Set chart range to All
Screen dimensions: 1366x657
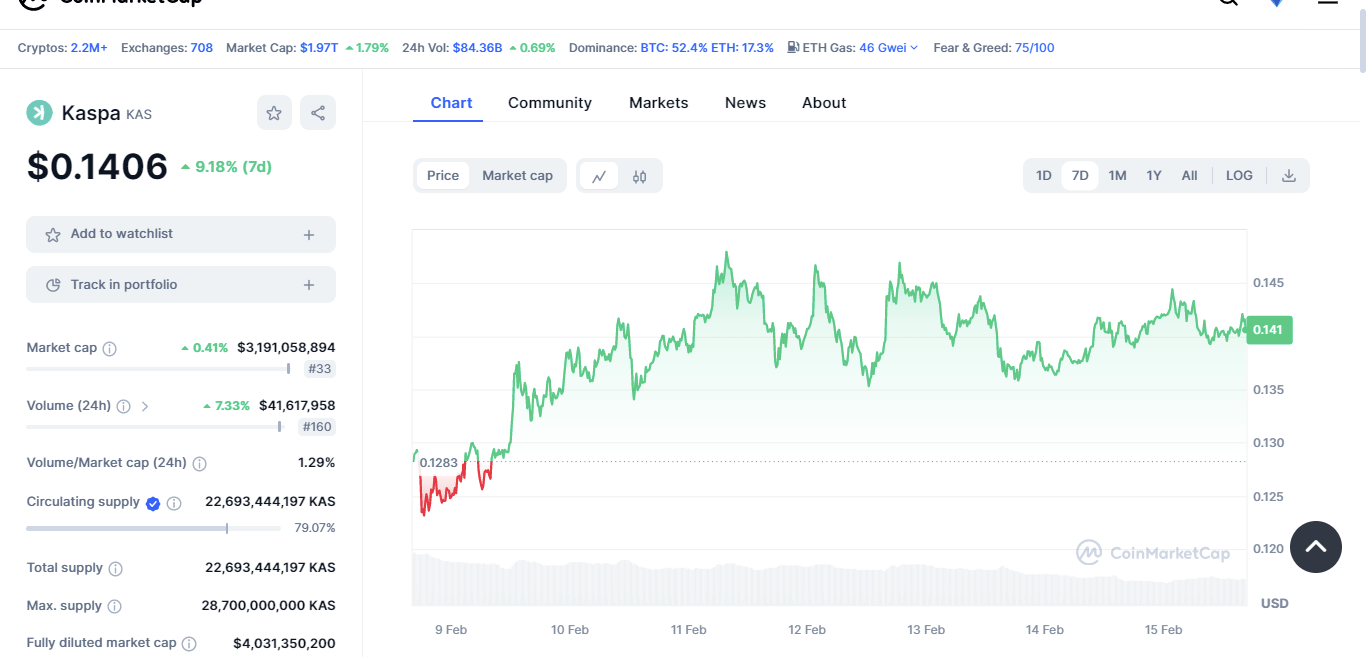coord(1189,176)
